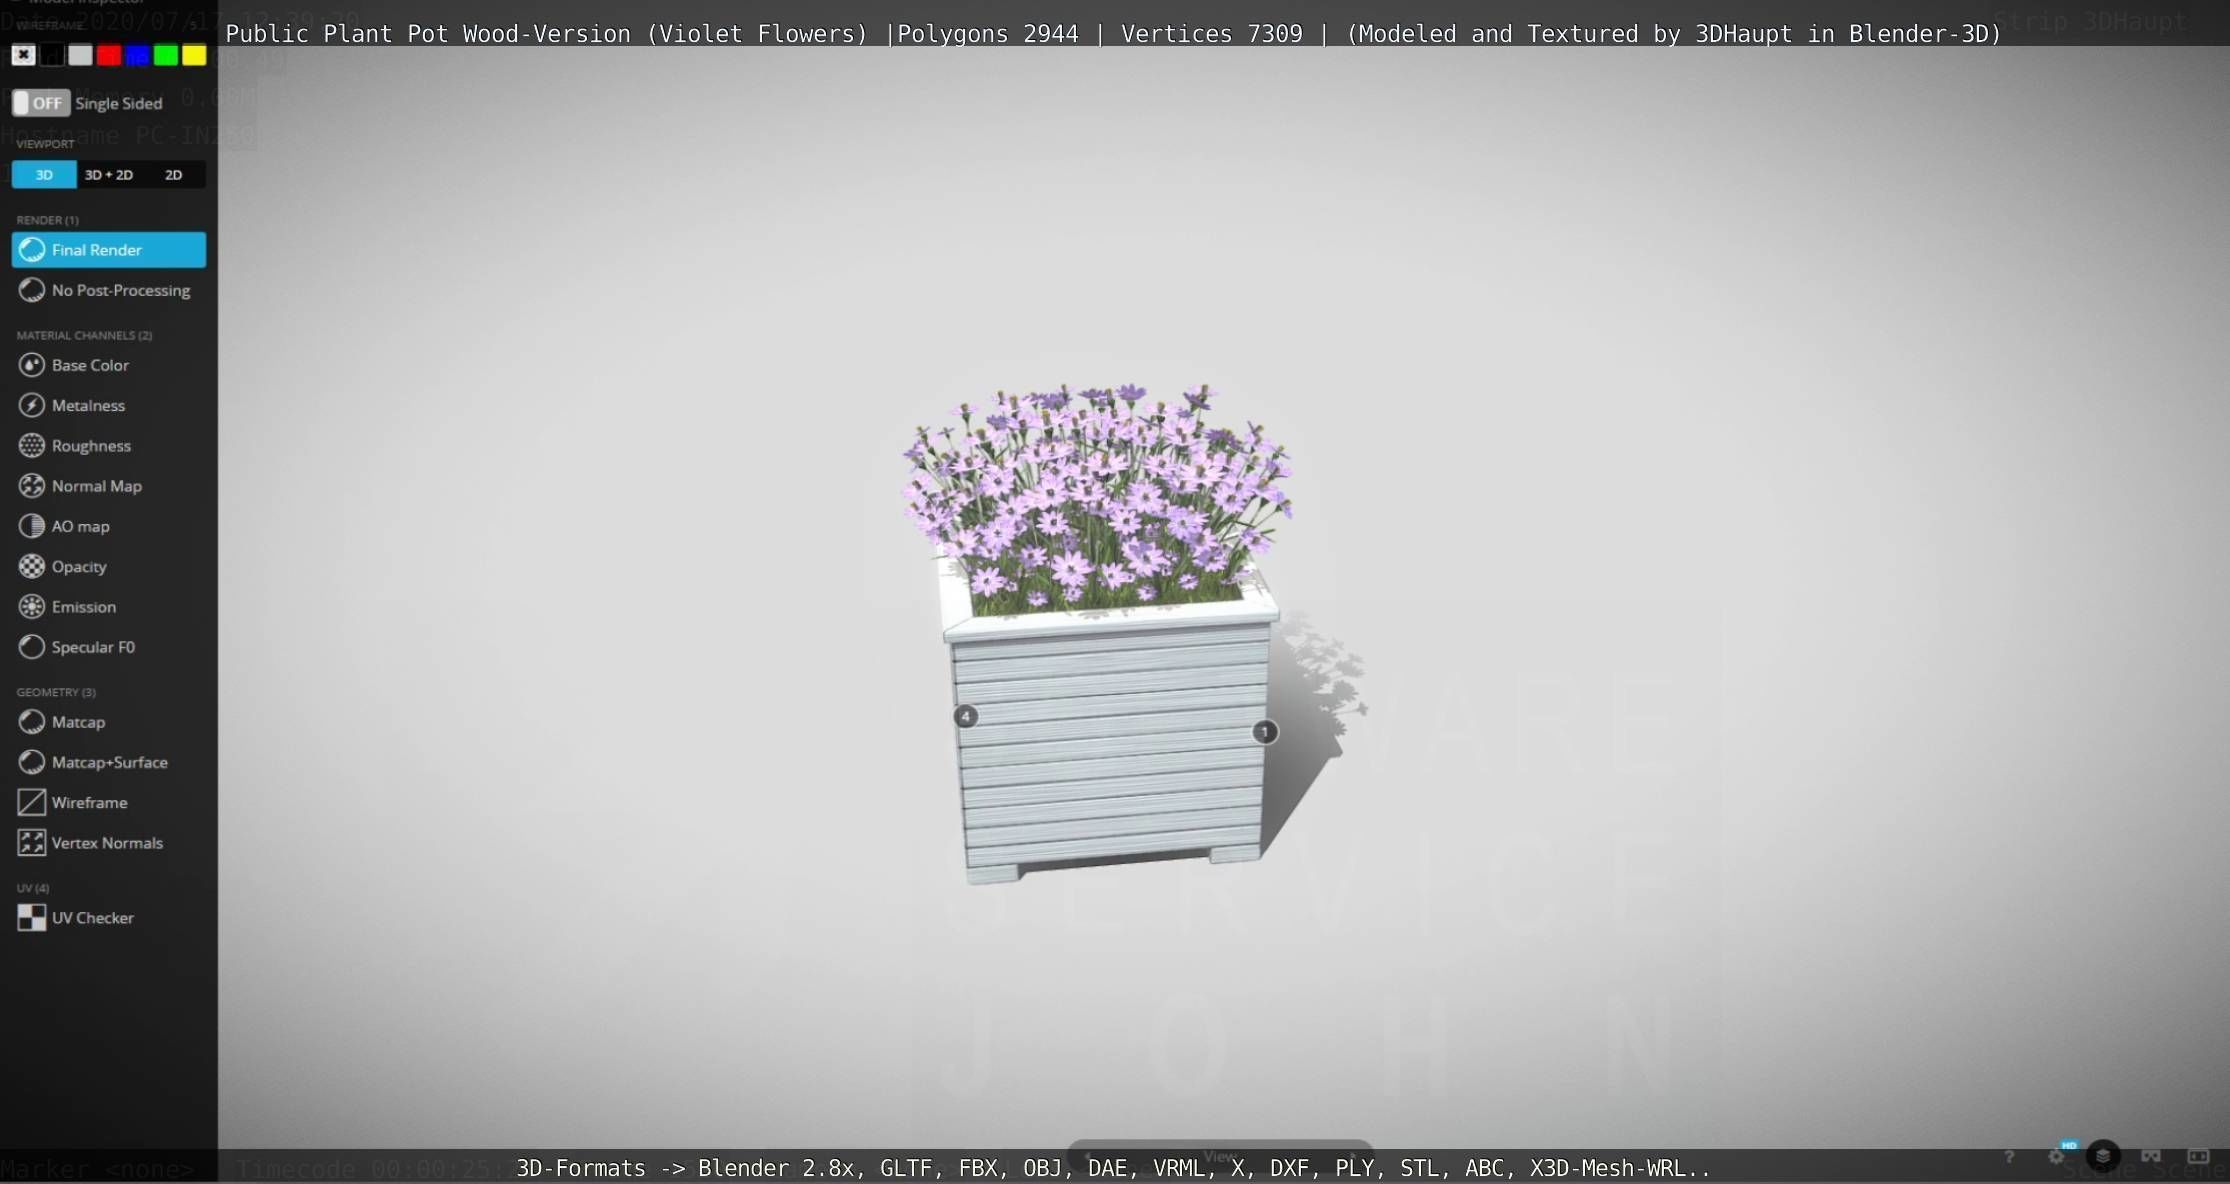Viewport: 2230px width, 1184px height.
Task: Toggle fullscreen viewer mode icon
Action: [2198, 1156]
